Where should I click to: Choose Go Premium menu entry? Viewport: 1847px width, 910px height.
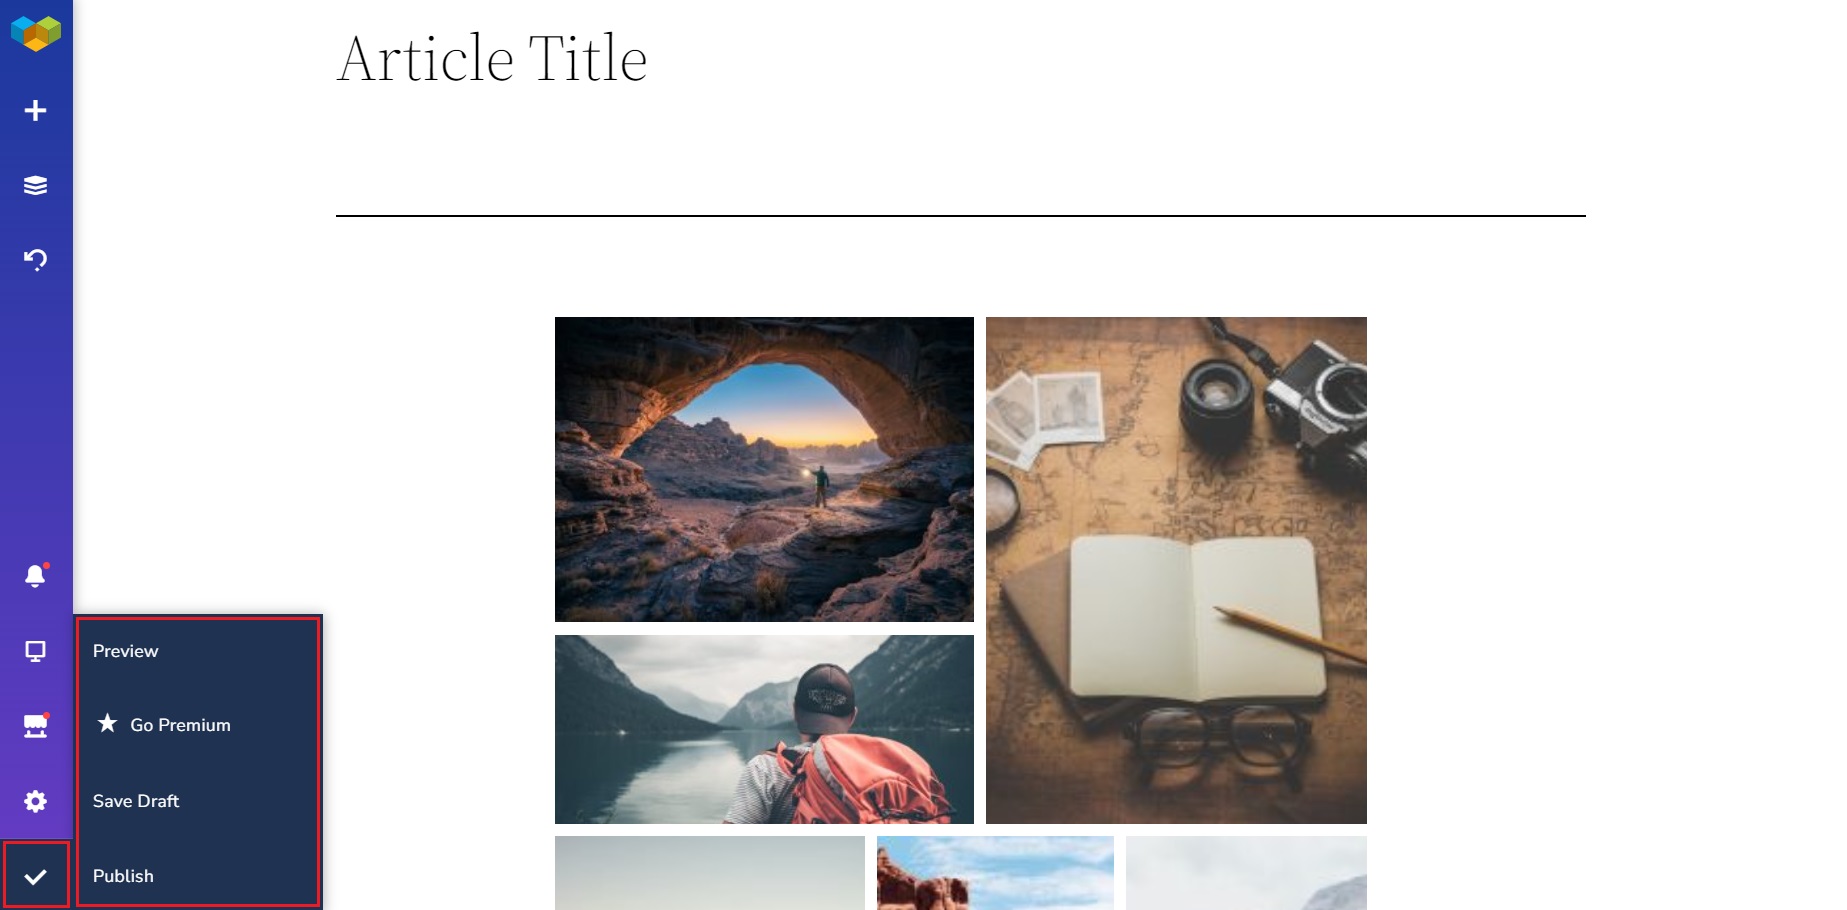[180, 725]
